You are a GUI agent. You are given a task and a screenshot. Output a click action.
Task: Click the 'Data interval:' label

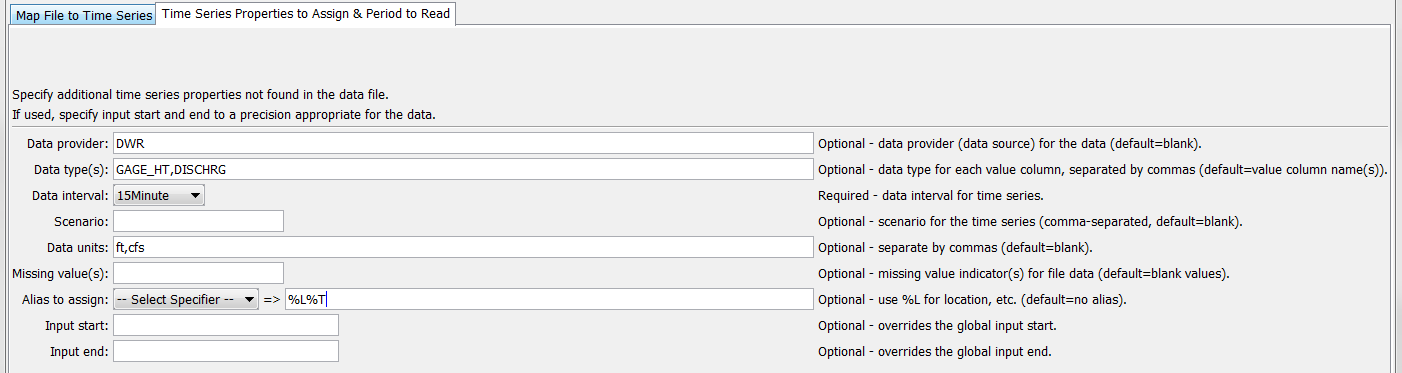click(70, 195)
